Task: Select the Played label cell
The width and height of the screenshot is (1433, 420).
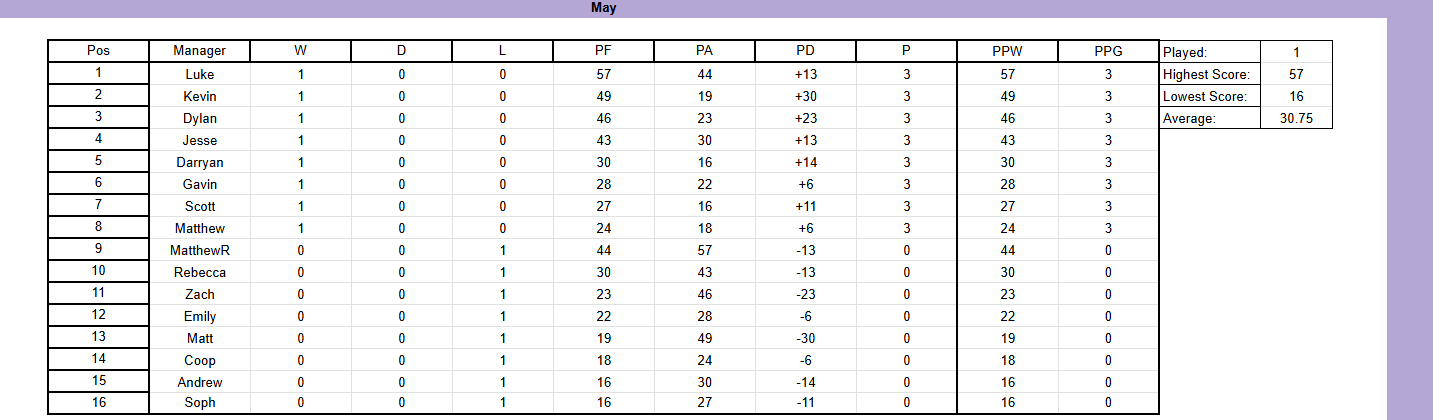Action: [1207, 51]
